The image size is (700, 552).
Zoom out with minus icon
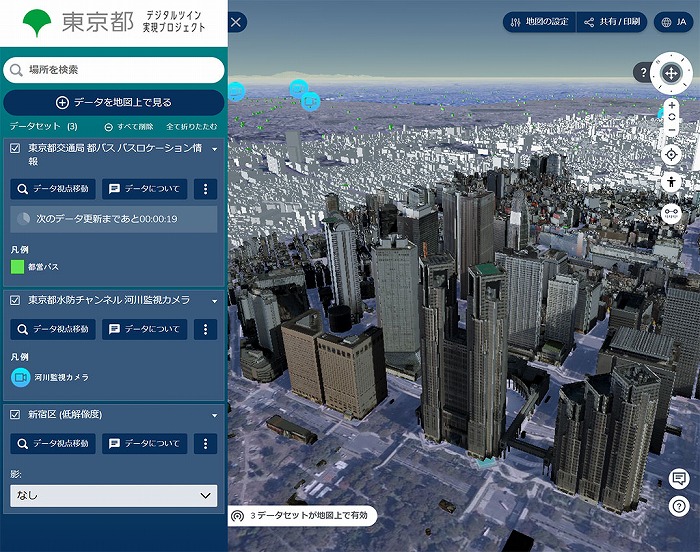pyautogui.click(x=671, y=130)
